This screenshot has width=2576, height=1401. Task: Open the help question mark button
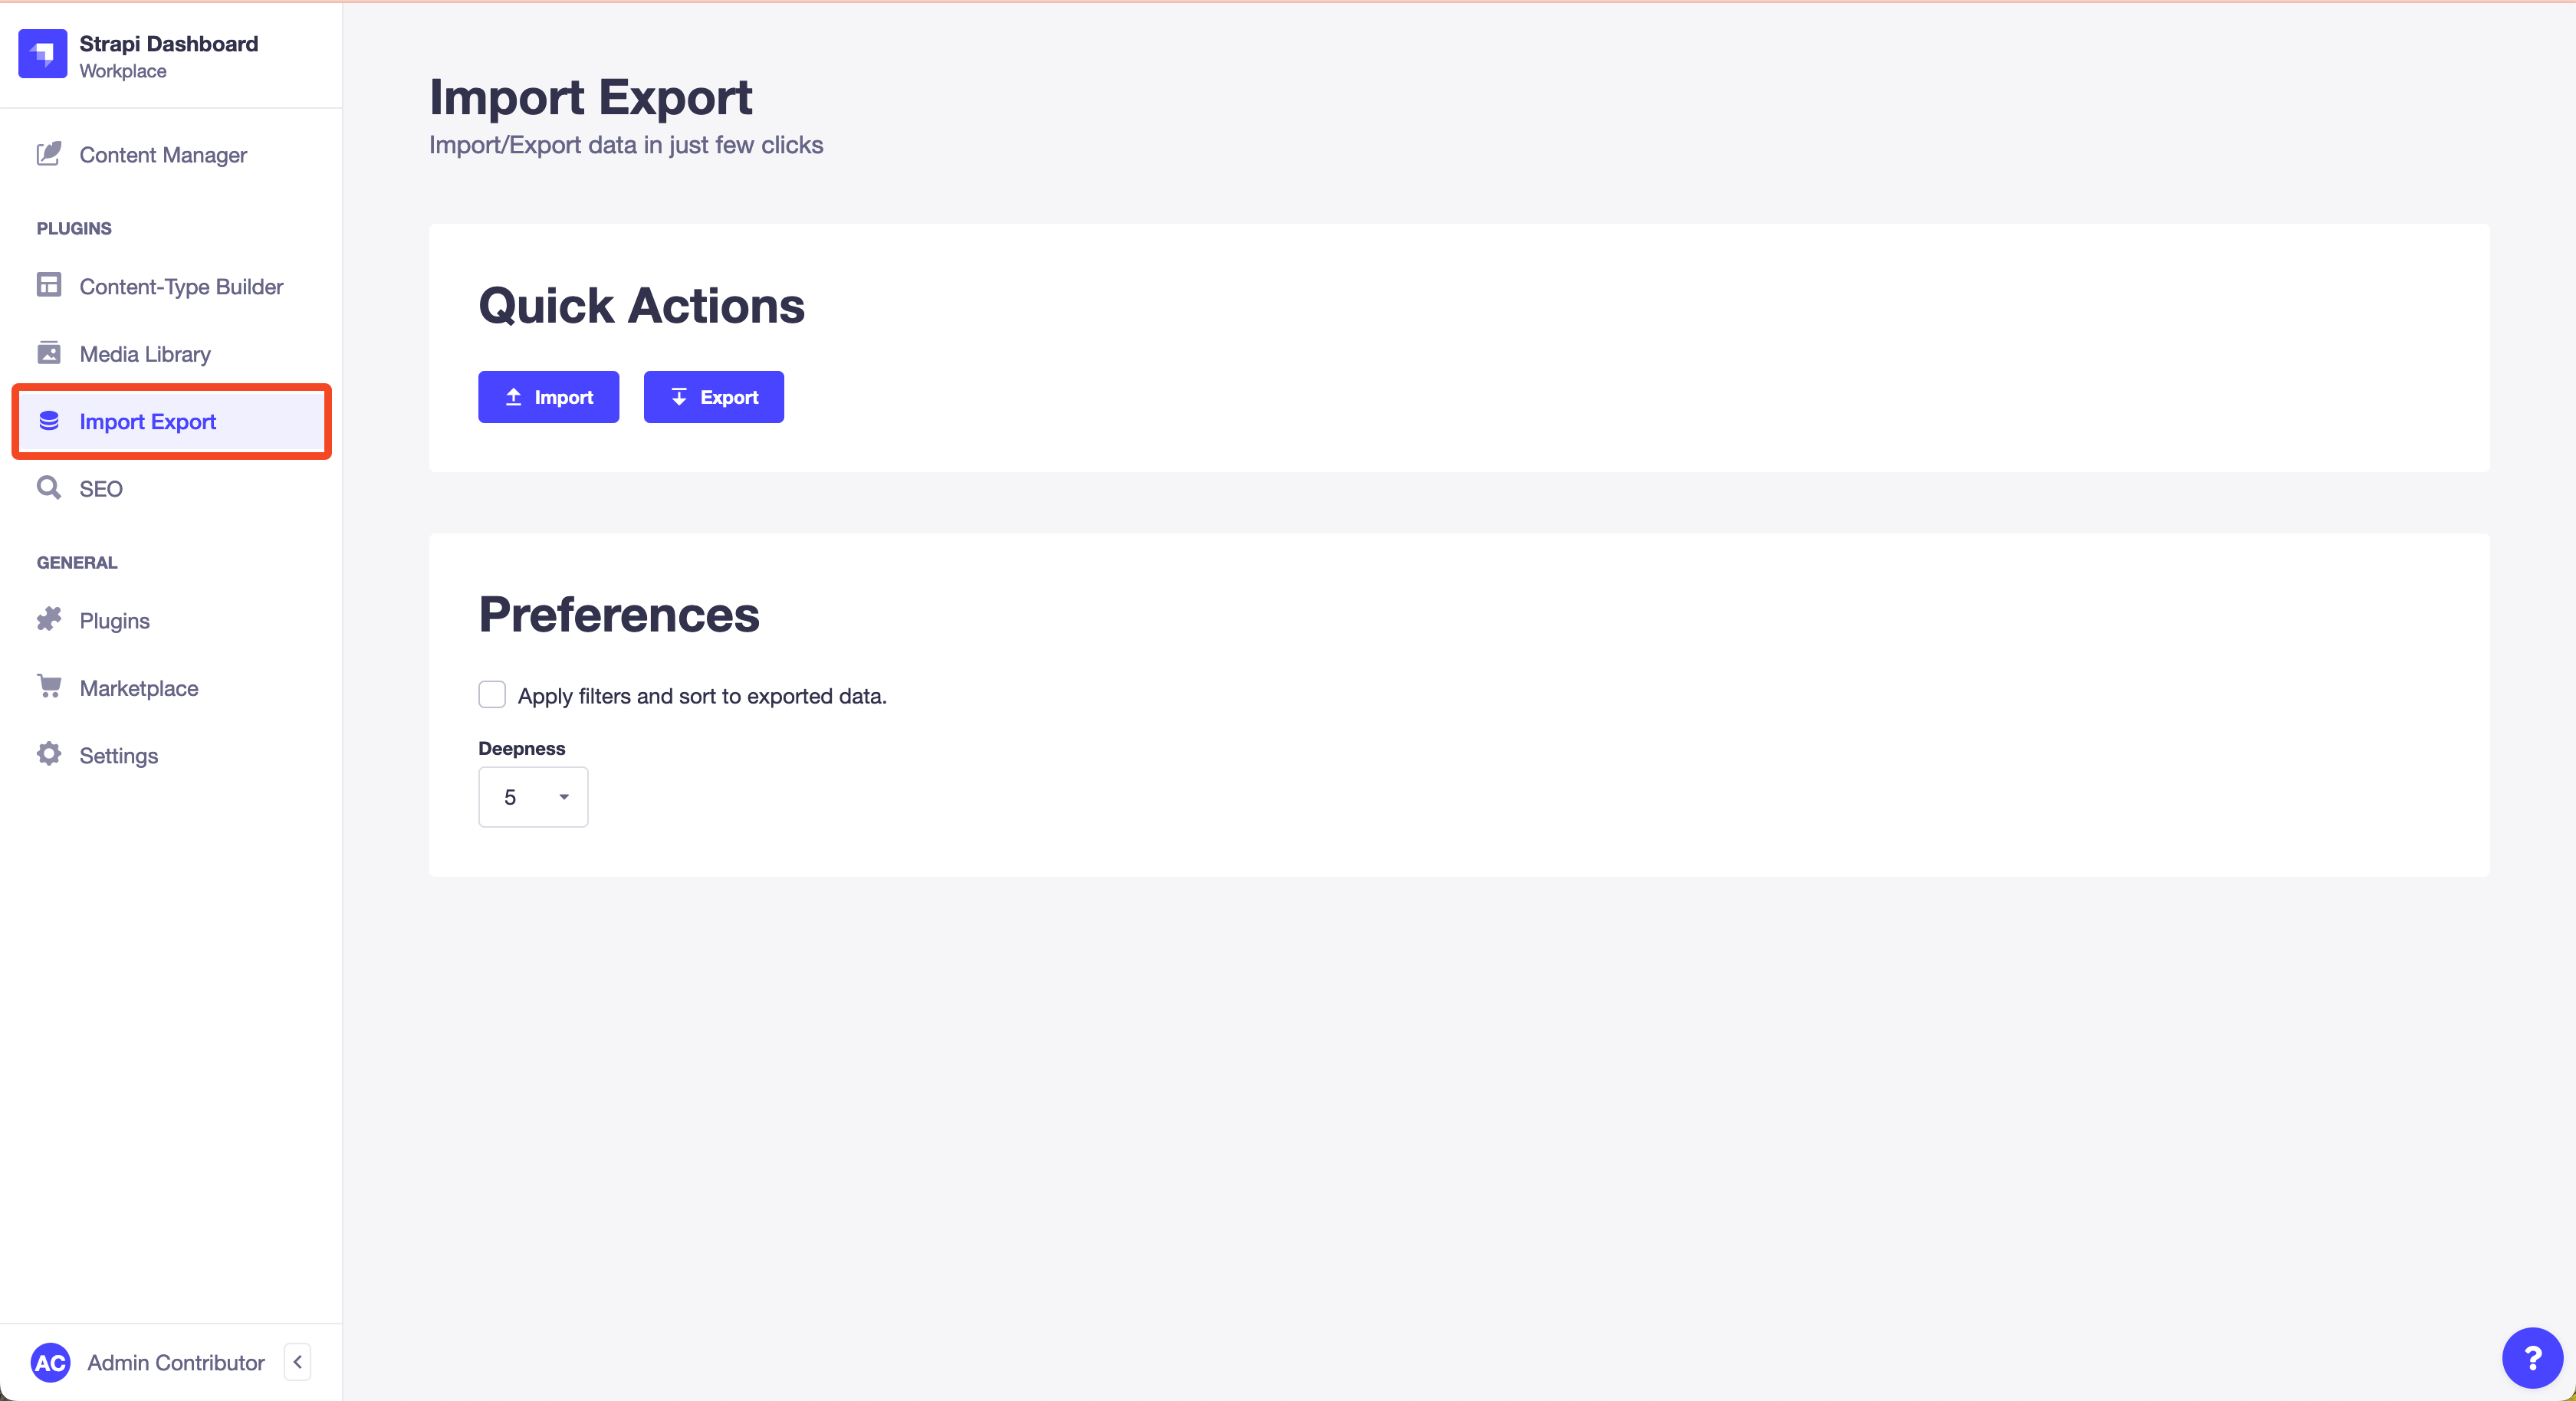(2532, 1358)
